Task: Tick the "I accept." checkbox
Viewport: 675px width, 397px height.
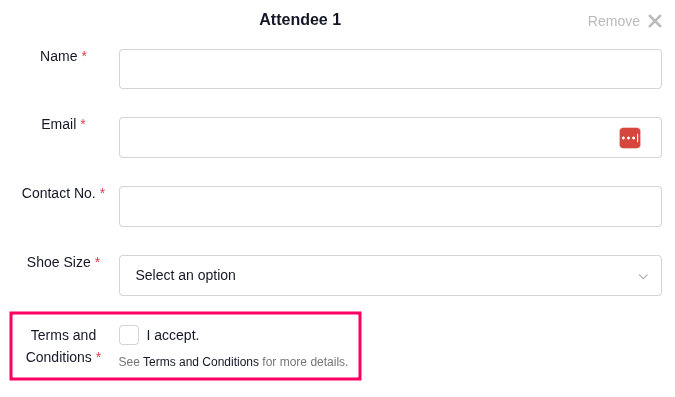Action: point(129,335)
